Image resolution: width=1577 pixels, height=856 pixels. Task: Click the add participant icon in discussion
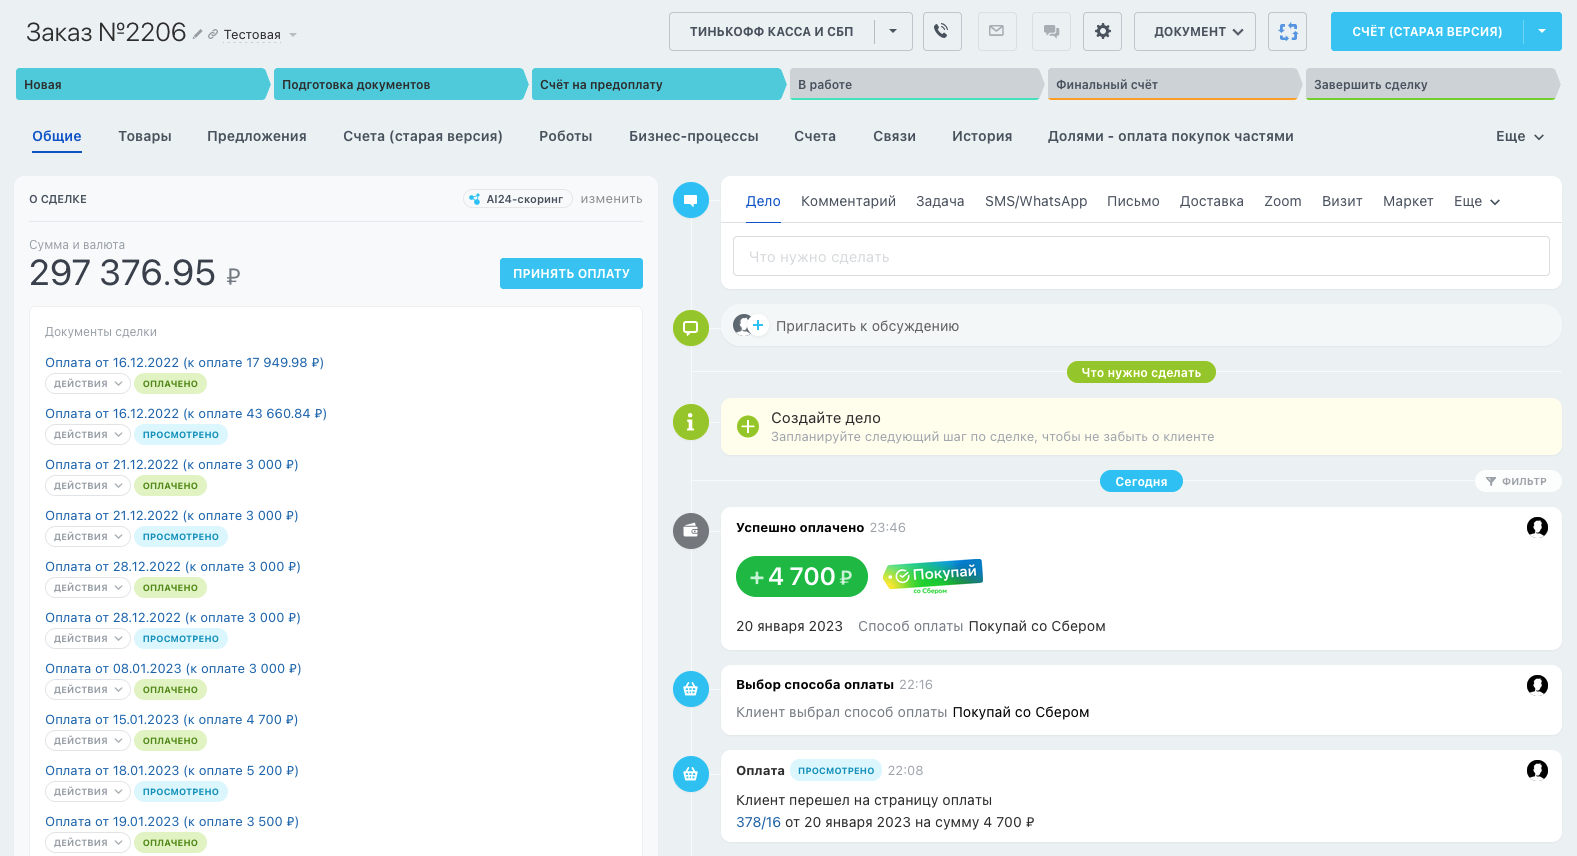tap(748, 326)
